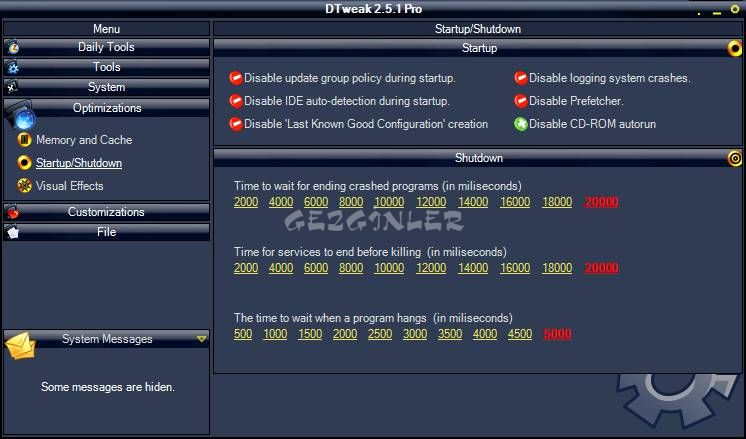Toggle Disable logging system crashes

click(520, 78)
